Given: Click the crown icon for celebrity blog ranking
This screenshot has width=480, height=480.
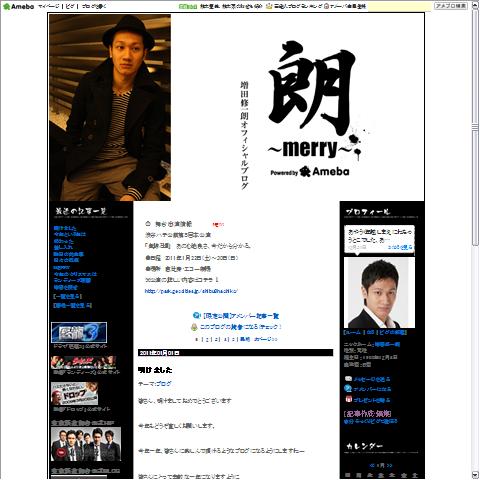Looking at the screenshot, I should tap(269, 6).
